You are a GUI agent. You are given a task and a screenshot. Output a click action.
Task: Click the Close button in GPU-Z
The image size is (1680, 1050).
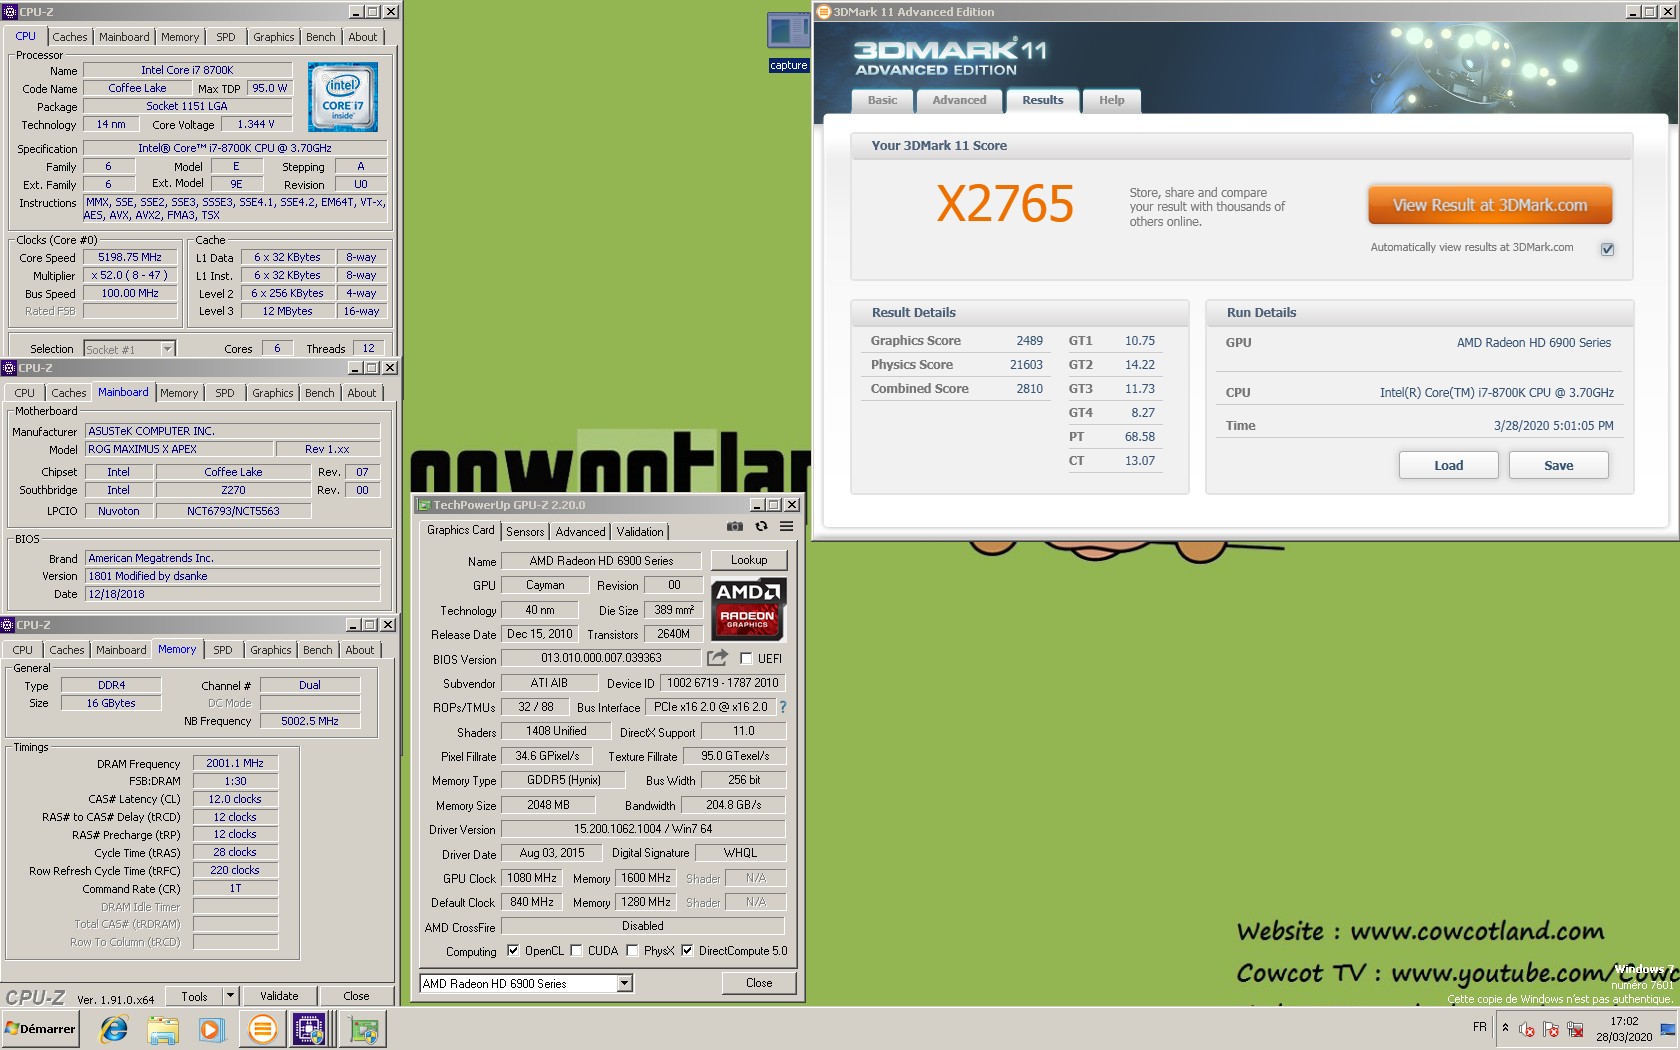pyautogui.click(x=759, y=983)
